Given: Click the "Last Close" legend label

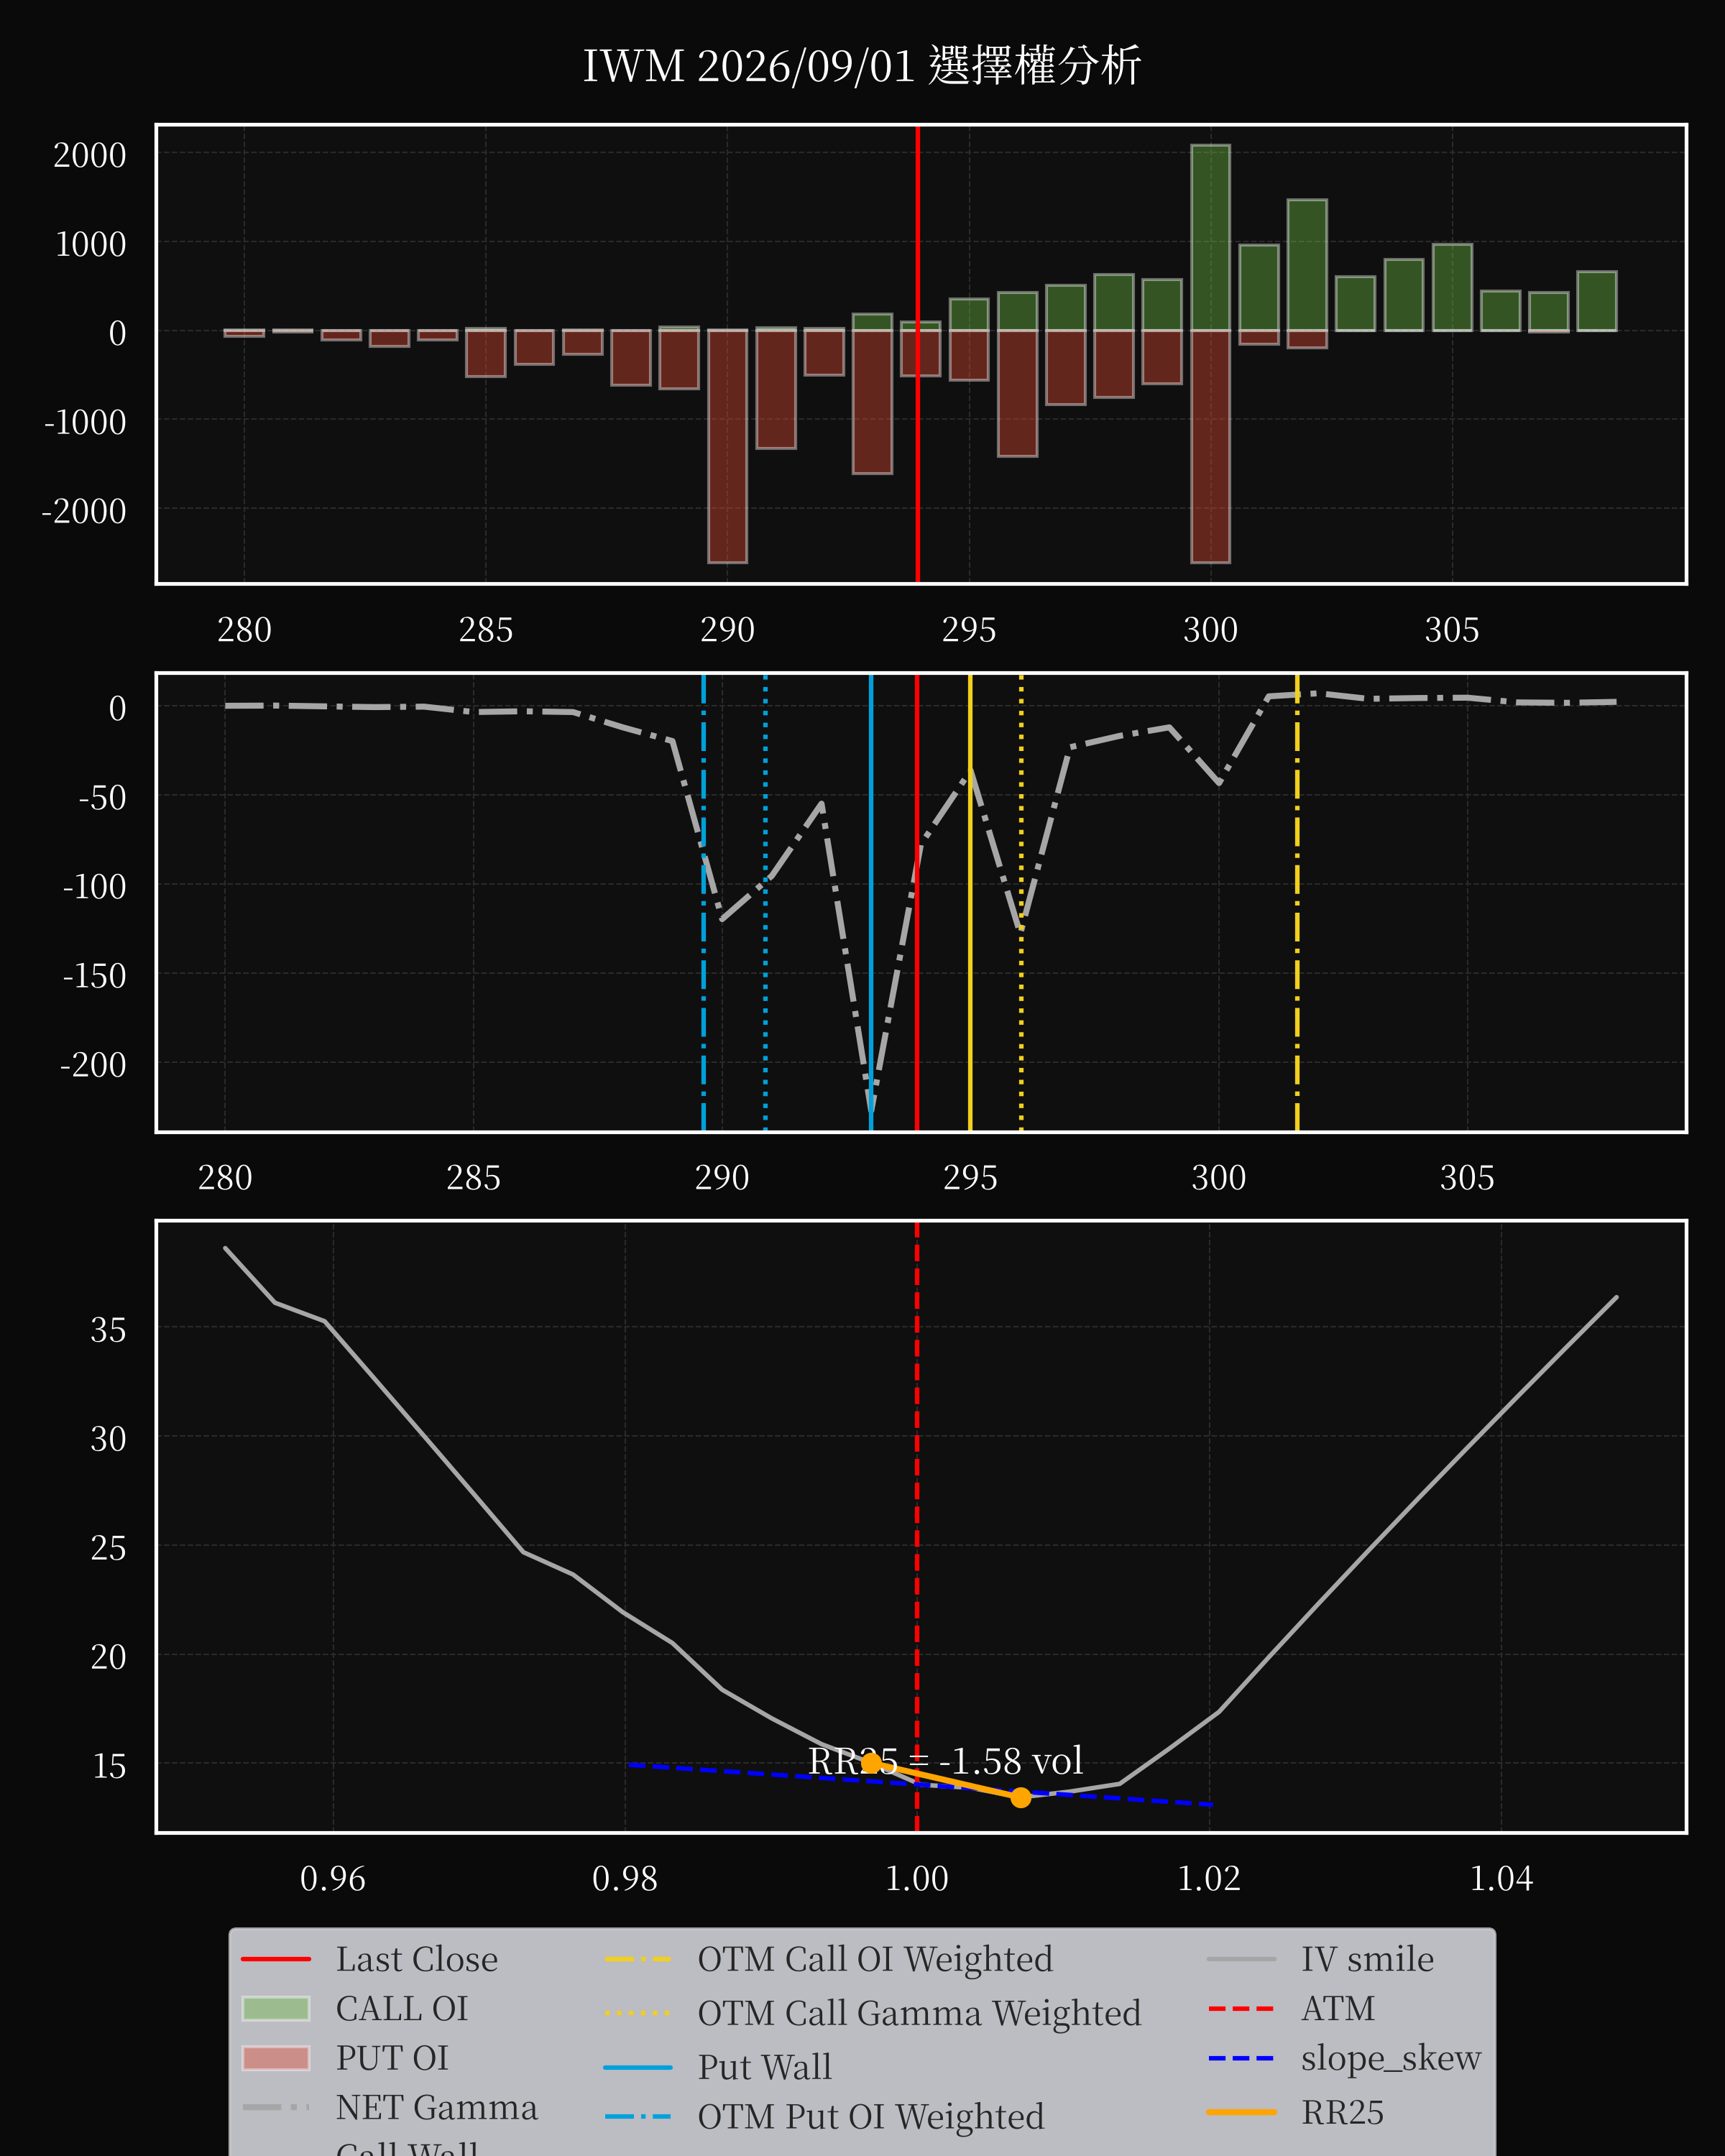Looking at the screenshot, I should tap(416, 1959).
